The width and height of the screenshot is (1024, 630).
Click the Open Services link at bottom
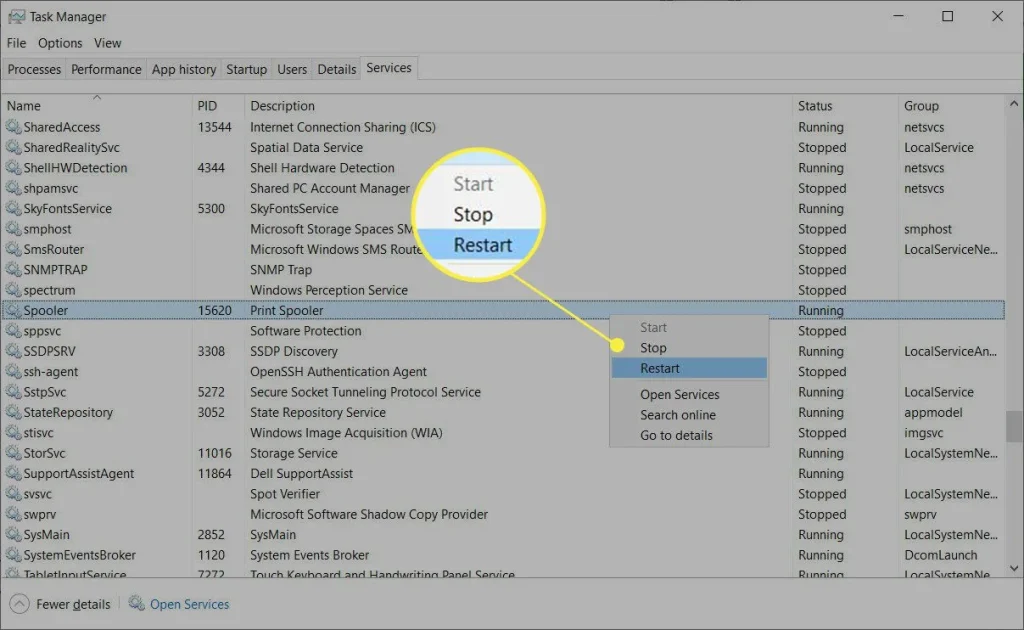pyautogui.click(x=189, y=604)
